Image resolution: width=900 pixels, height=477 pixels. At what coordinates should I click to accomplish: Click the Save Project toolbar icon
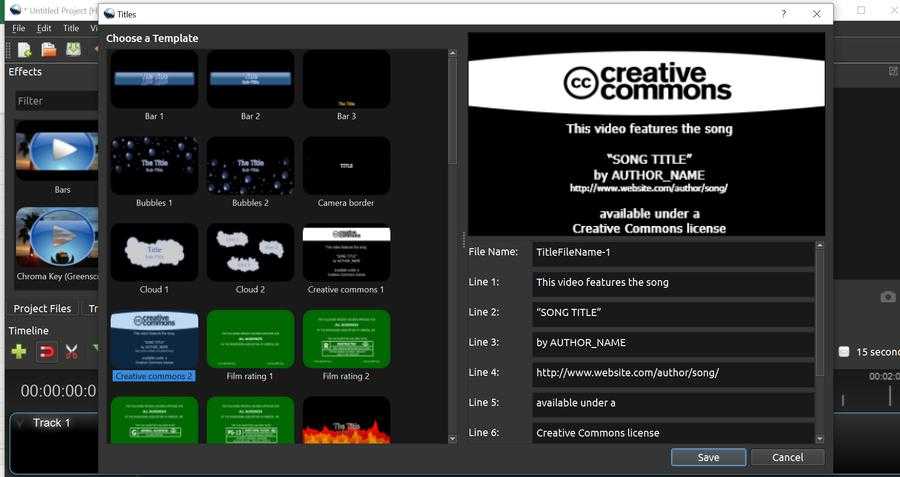(73, 49)
